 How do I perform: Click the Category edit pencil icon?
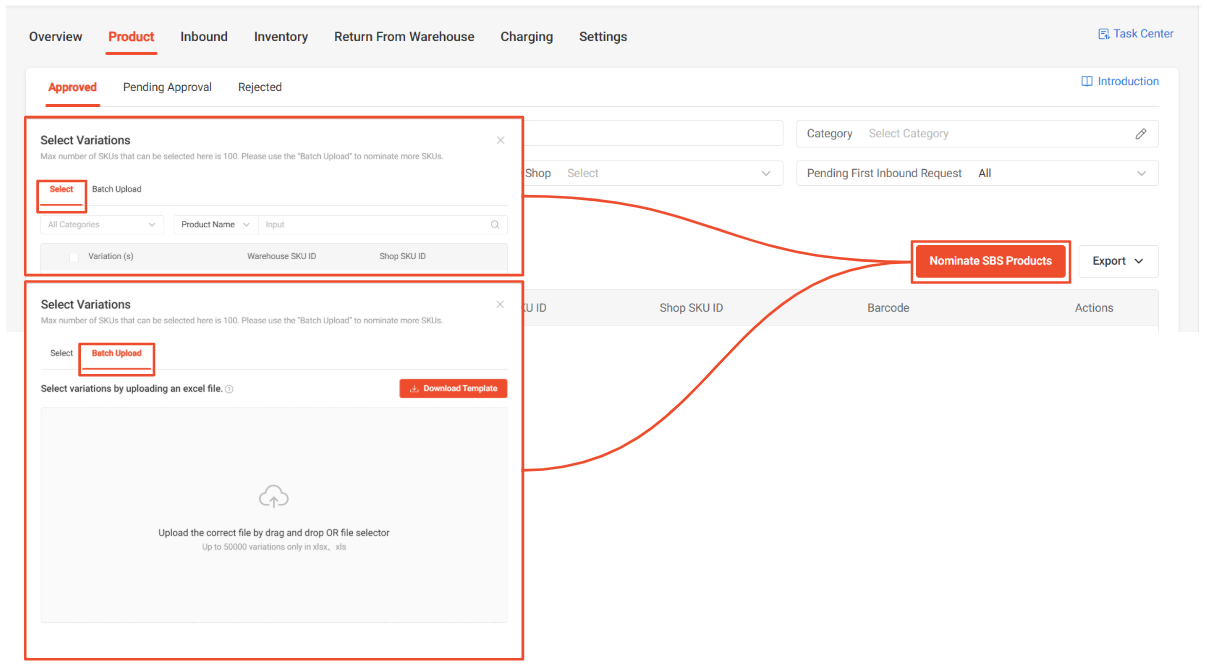pyautogui.click(x=1141, y=133)
